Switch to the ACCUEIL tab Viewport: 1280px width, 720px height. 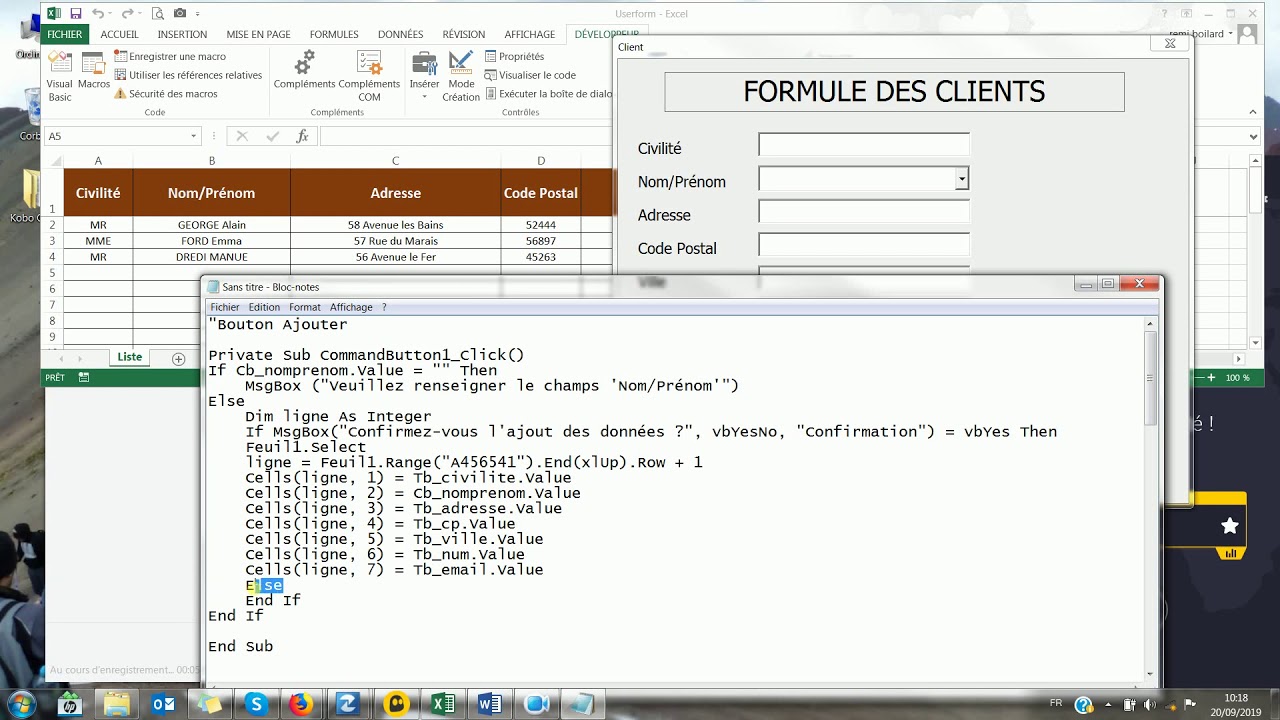click(x=119, y=34)
